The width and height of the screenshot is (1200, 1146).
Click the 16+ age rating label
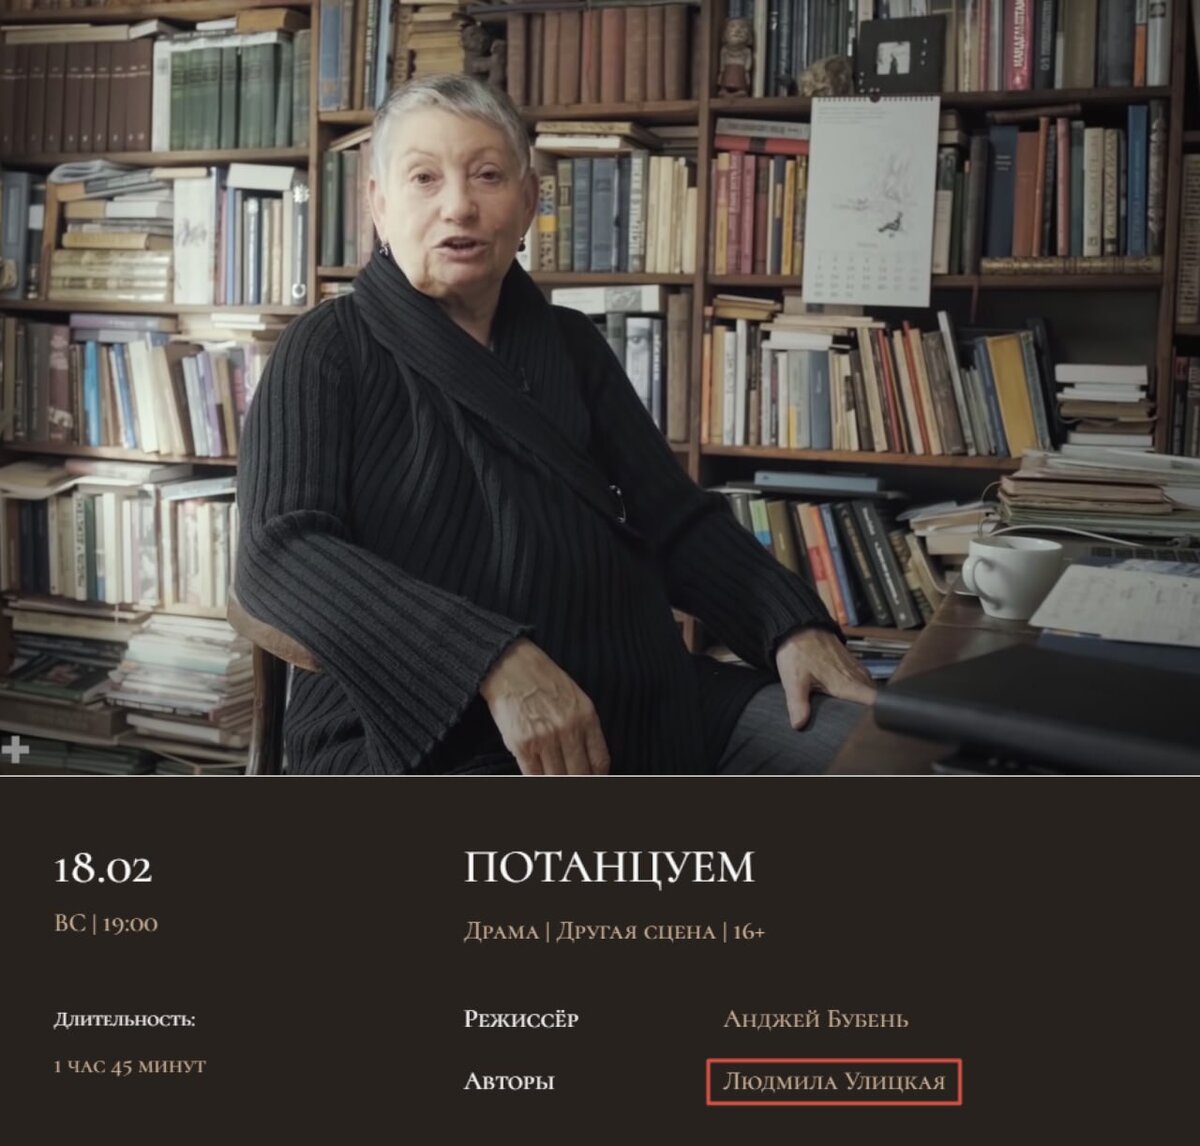click(749, 932)
